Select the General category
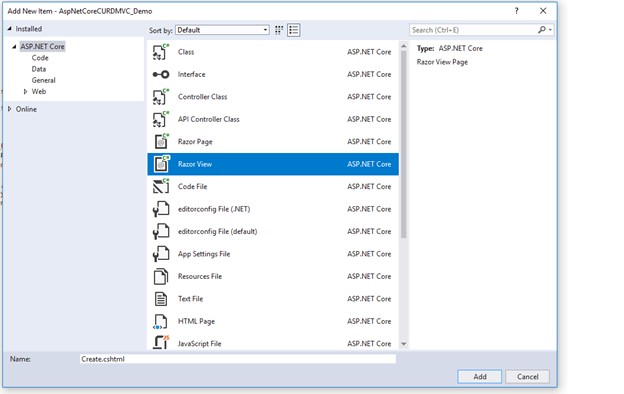The image size is (624, 394). click(x=43, y=80)
